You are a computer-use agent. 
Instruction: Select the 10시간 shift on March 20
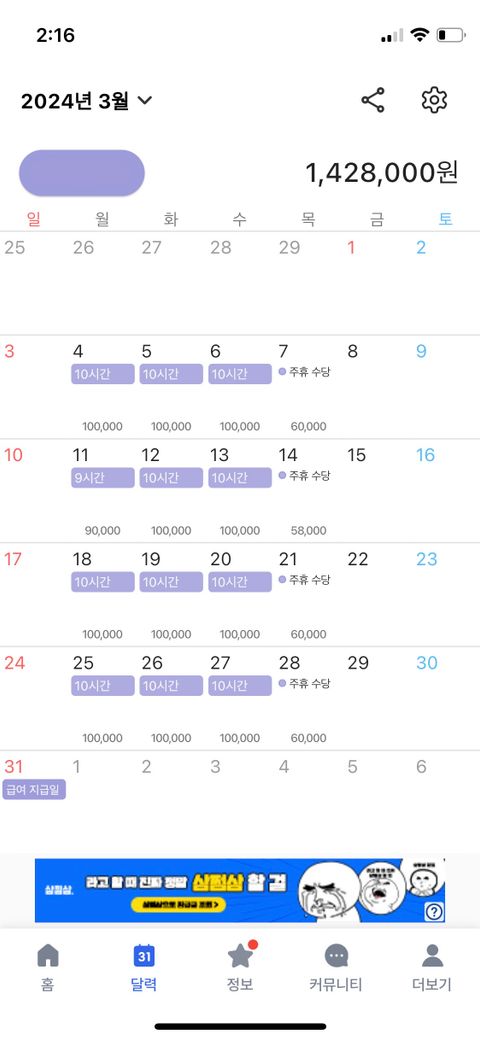pos(240,582)
